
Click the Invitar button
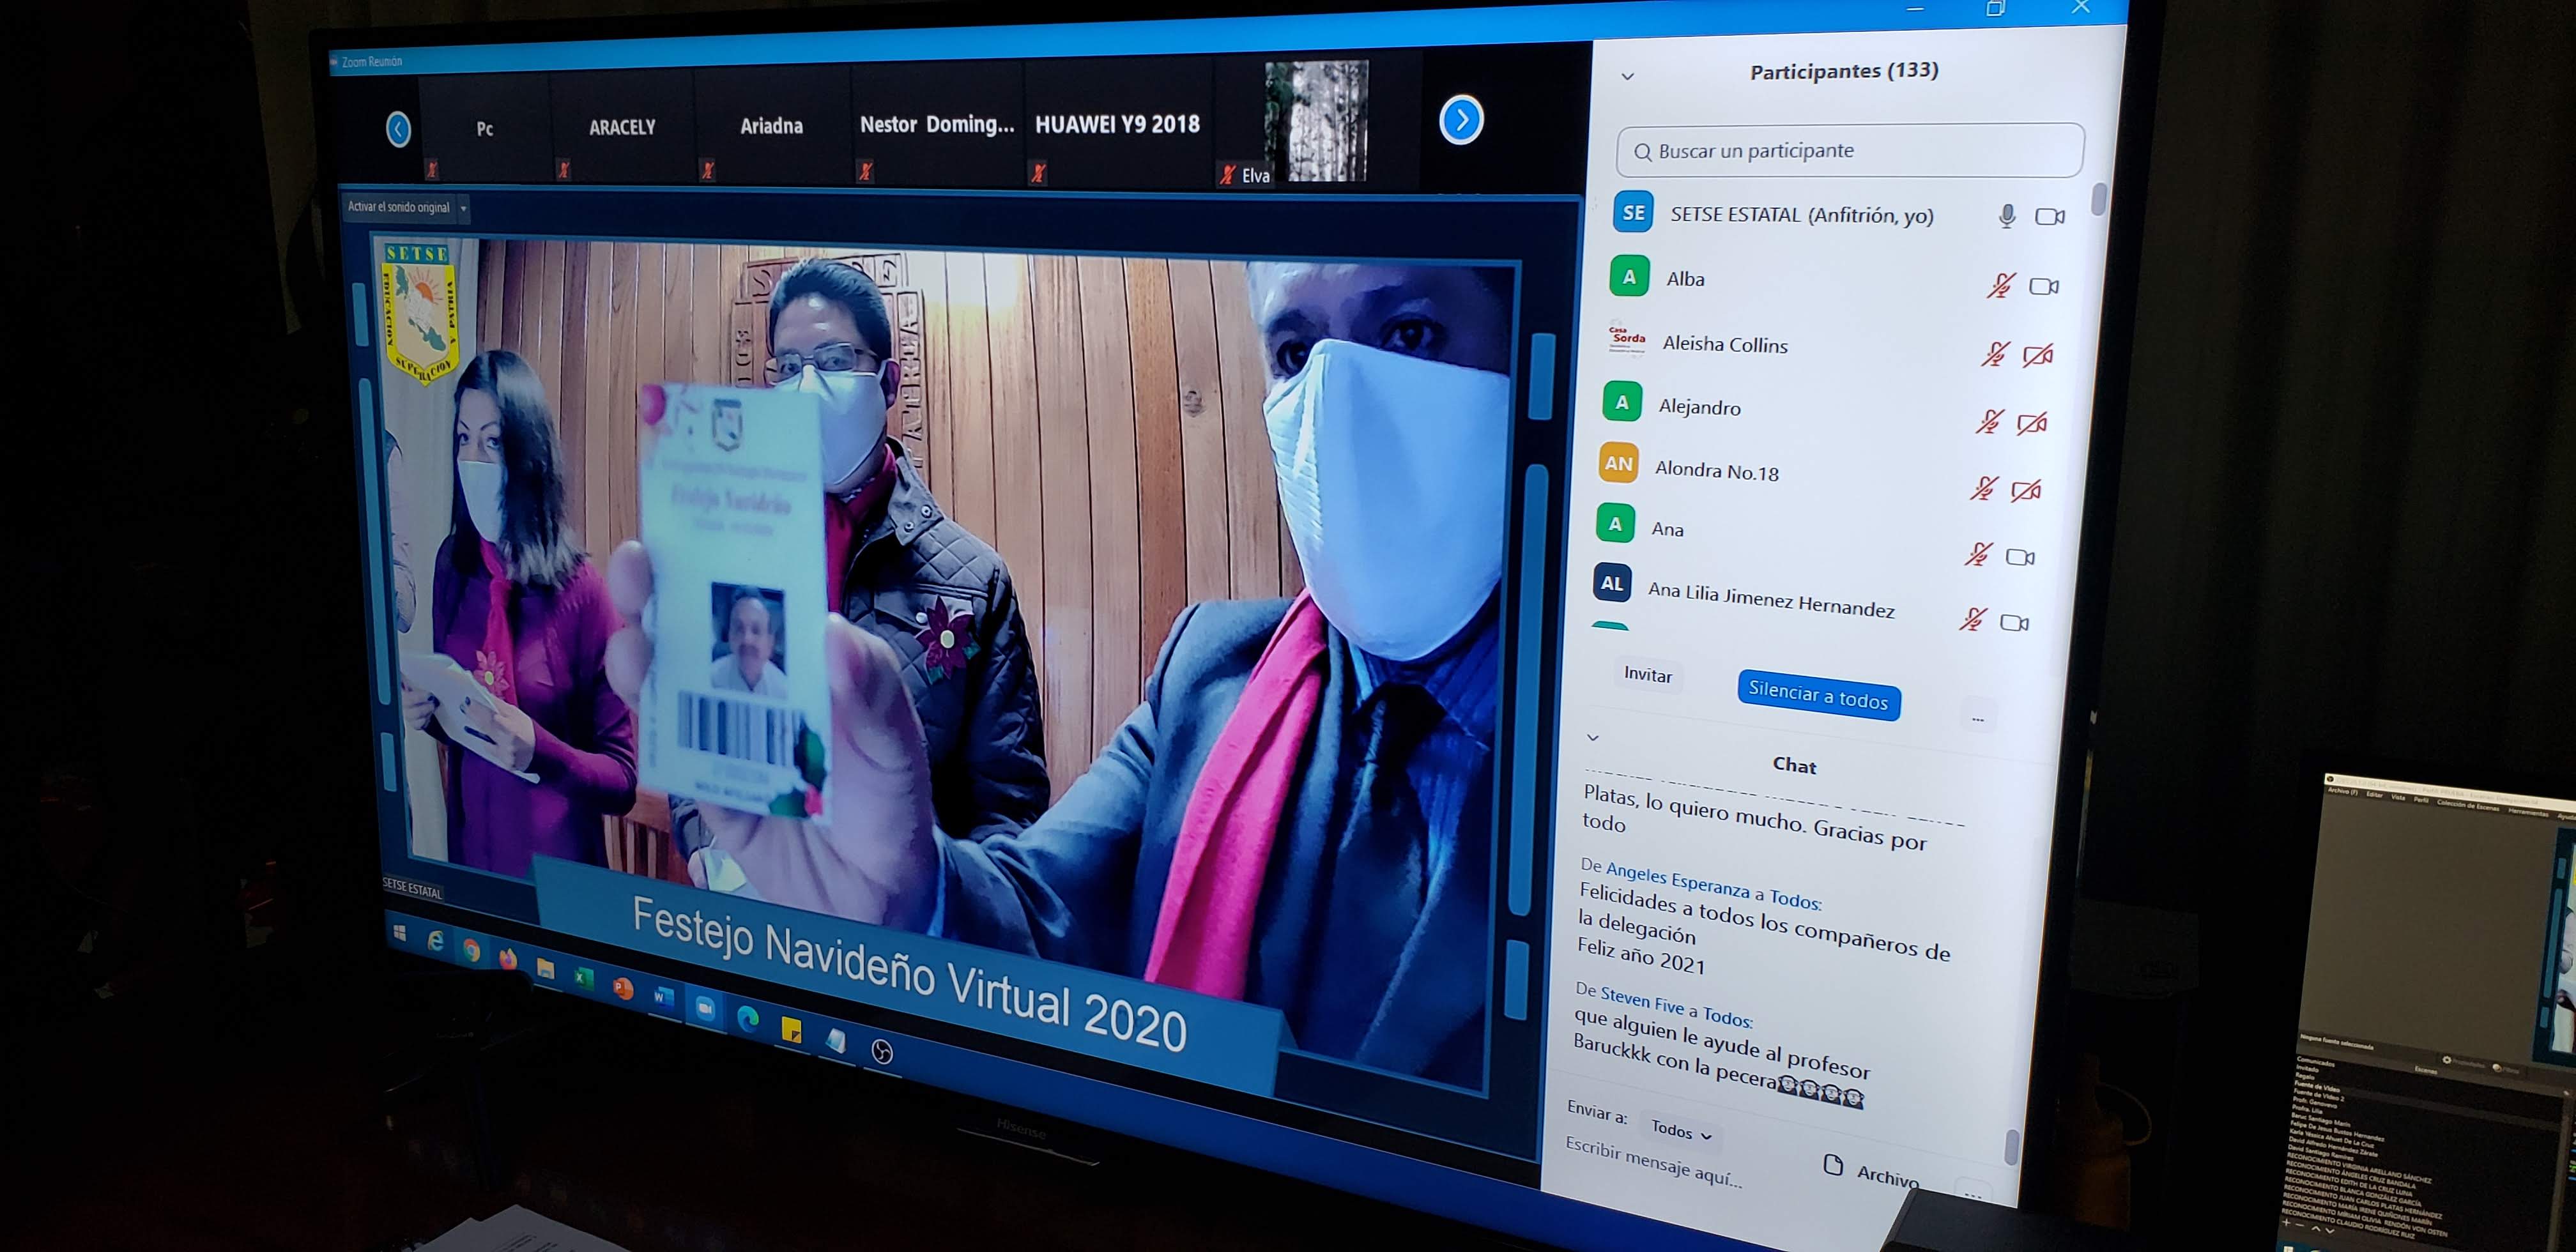tap(1647, 675)
